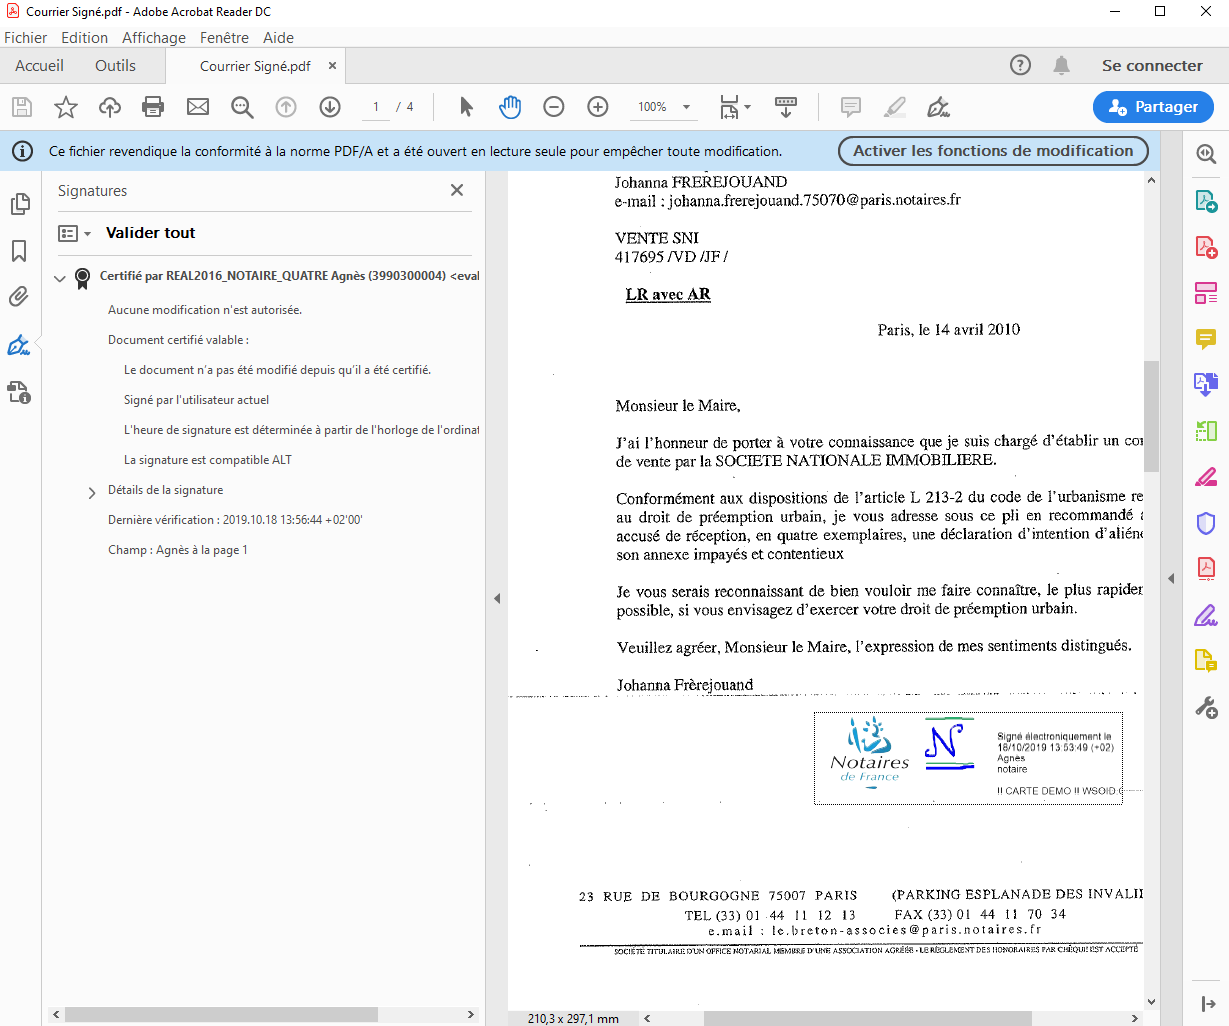The width and height of the screenshot is (1229, 1026).
Task: Open the bookmarks panel
Action: (19, 251)
